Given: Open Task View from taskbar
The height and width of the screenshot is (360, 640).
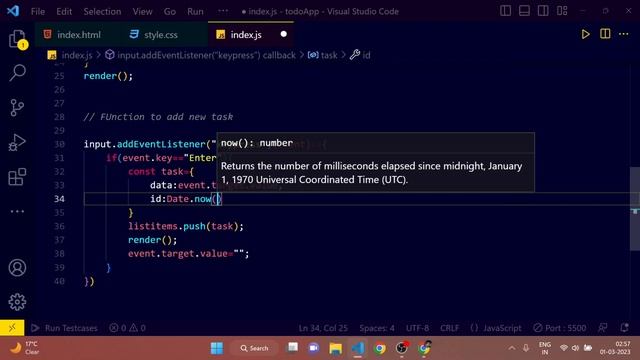Looking at the screenshot, I should (x=293, y=348).
